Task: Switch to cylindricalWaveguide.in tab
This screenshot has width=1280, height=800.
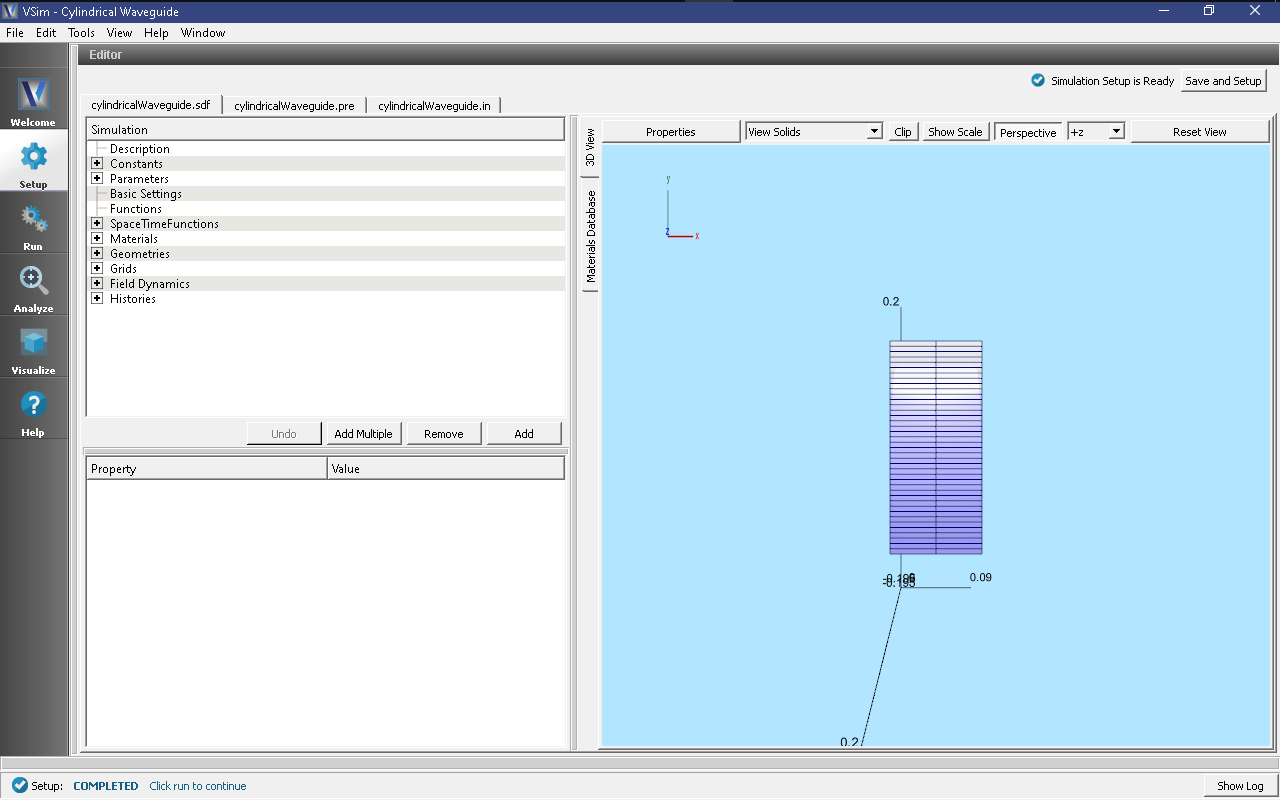Action: [x=434, y=105]
